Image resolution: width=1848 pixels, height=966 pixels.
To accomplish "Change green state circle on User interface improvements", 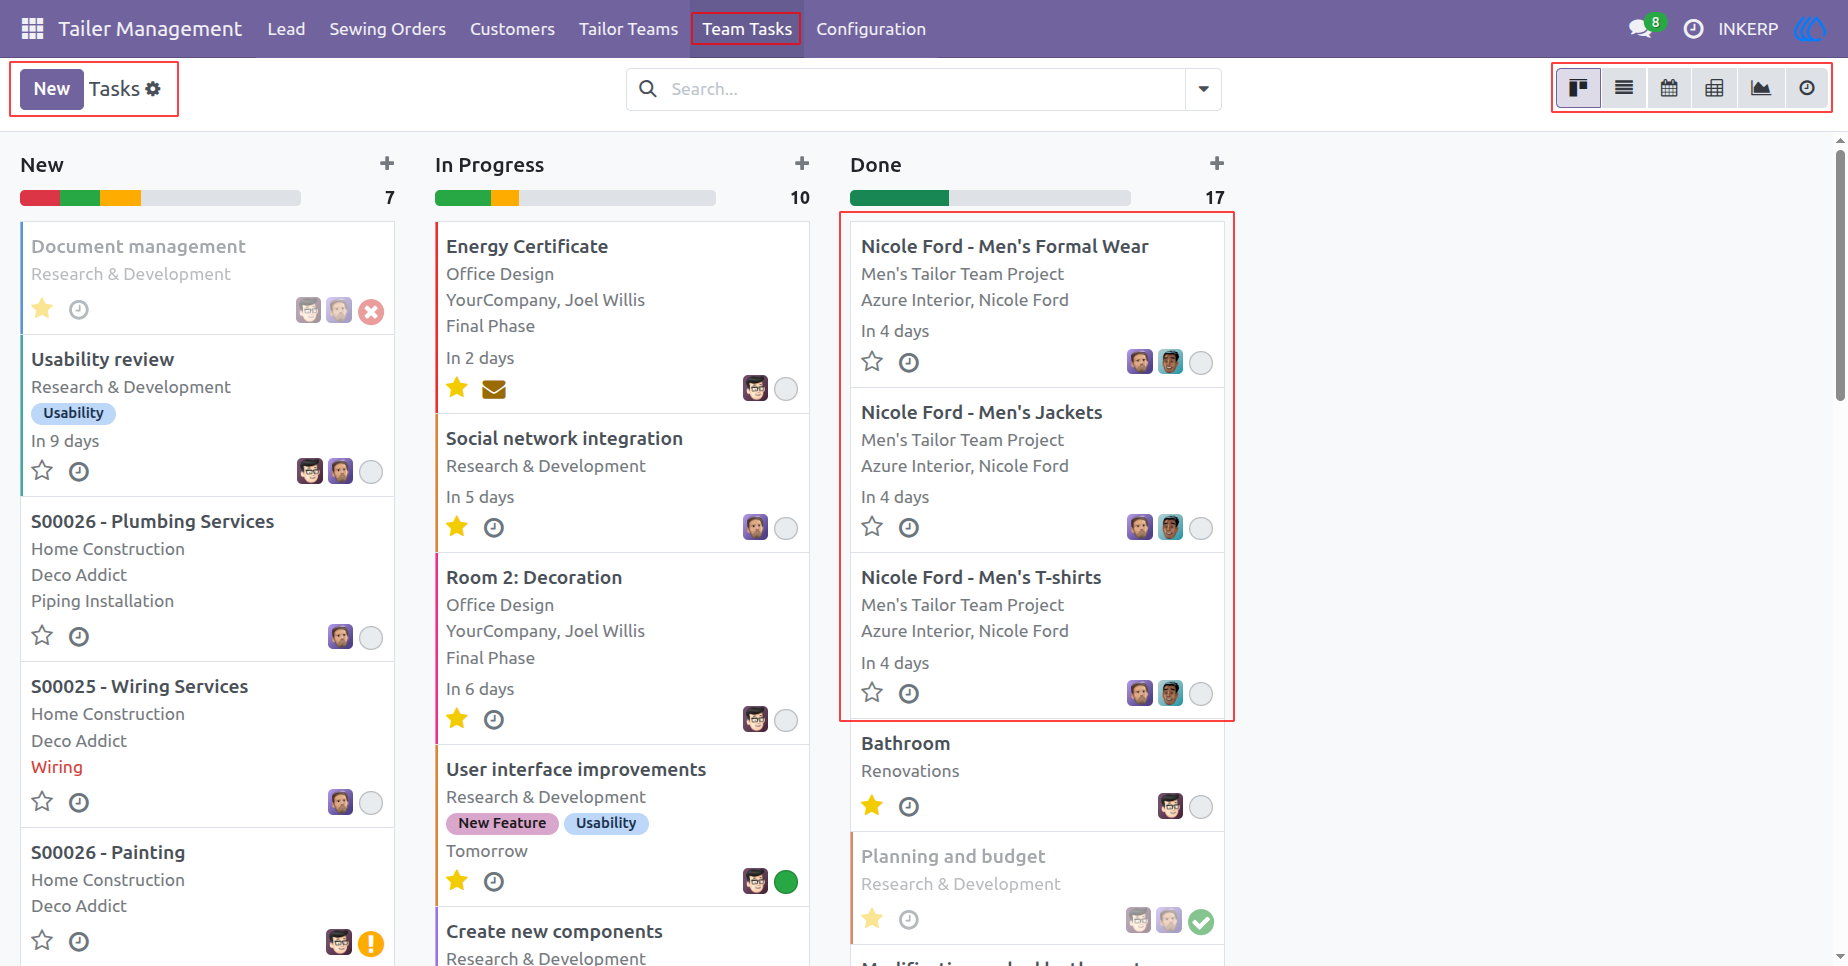I will (786, 882).
